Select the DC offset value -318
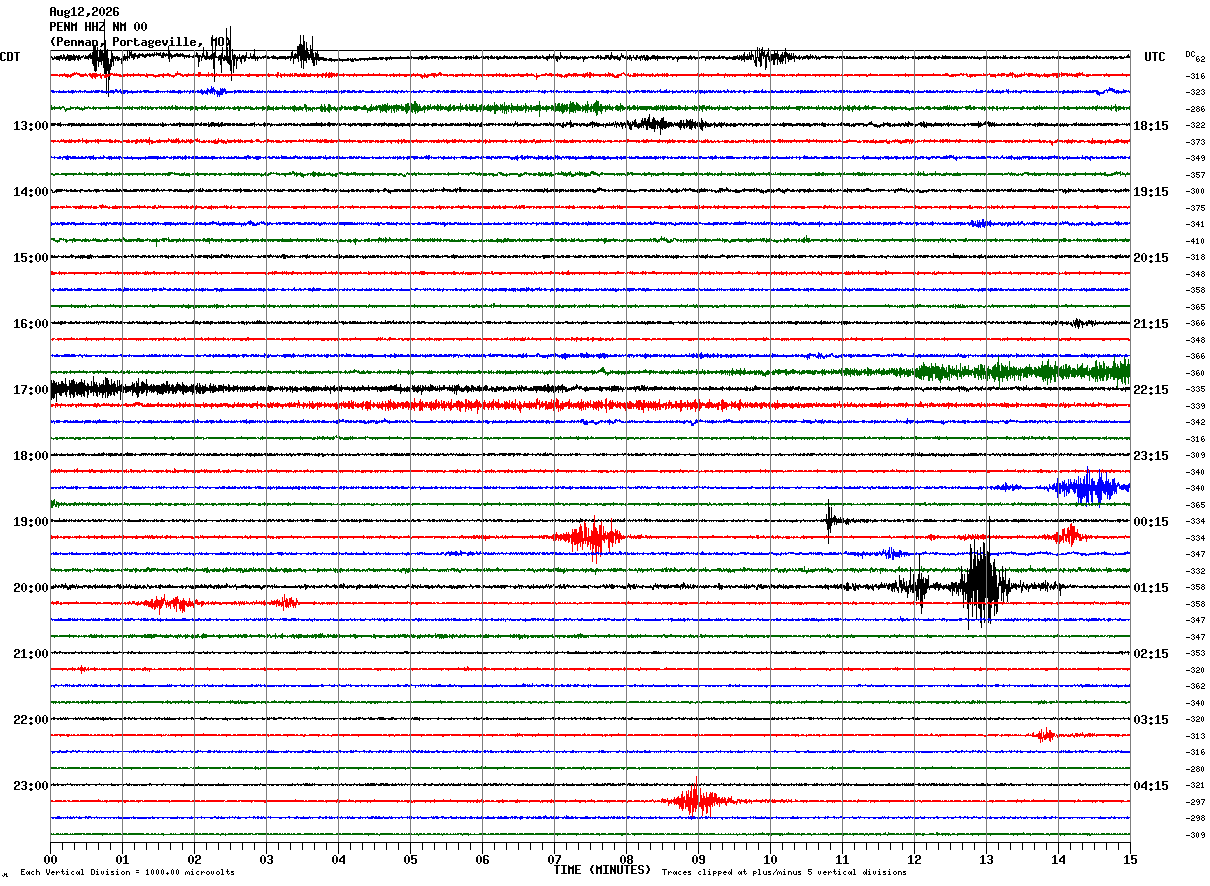 click(x=1195, y=257)
